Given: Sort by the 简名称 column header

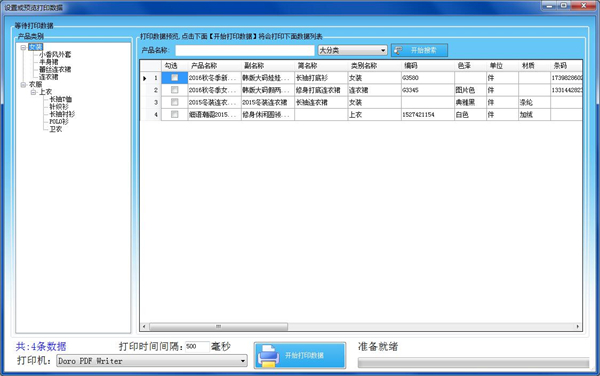Looking at the screenshot, I should click(x=321, y=66).
